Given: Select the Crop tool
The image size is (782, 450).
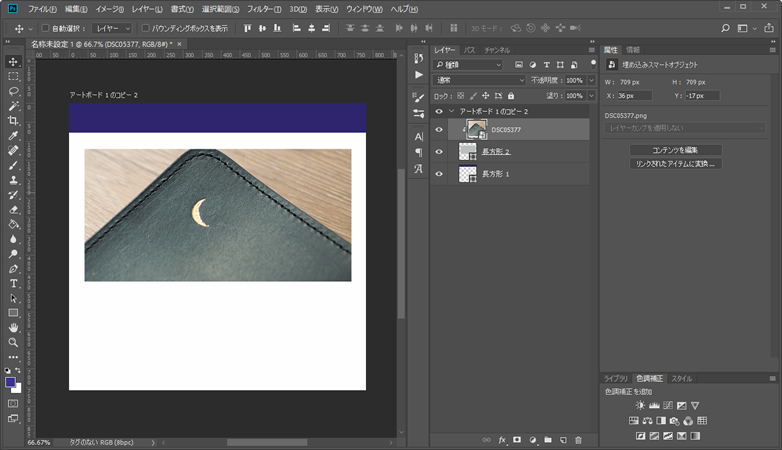Looking at the screenshot, I should click(x=13, y=121).
